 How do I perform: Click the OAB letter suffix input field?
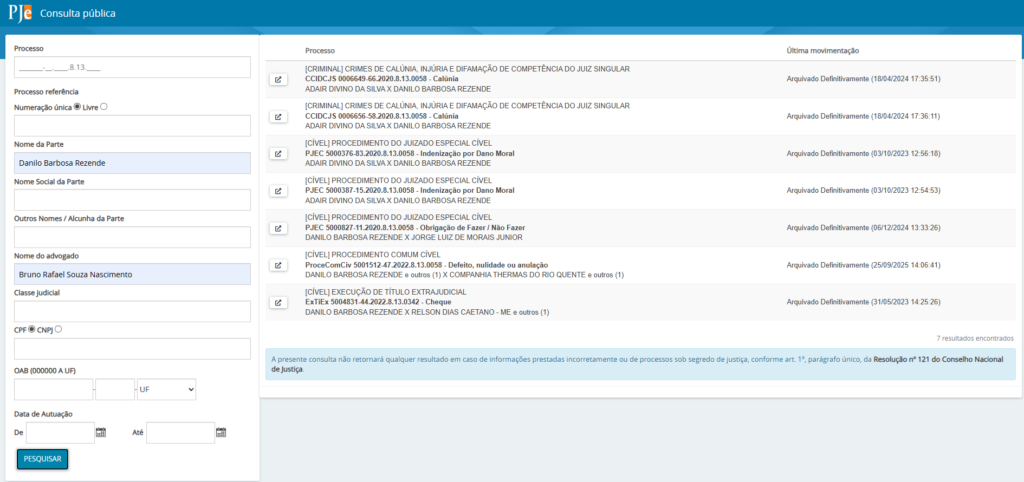(115, 389)
